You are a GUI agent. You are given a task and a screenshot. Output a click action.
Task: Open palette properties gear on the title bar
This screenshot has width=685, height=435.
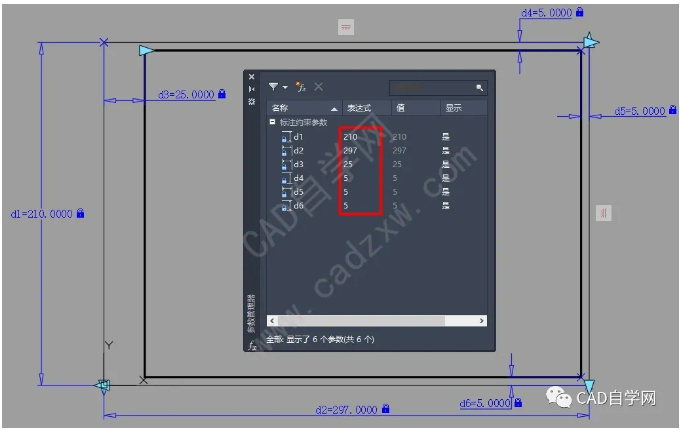point(252,101)
